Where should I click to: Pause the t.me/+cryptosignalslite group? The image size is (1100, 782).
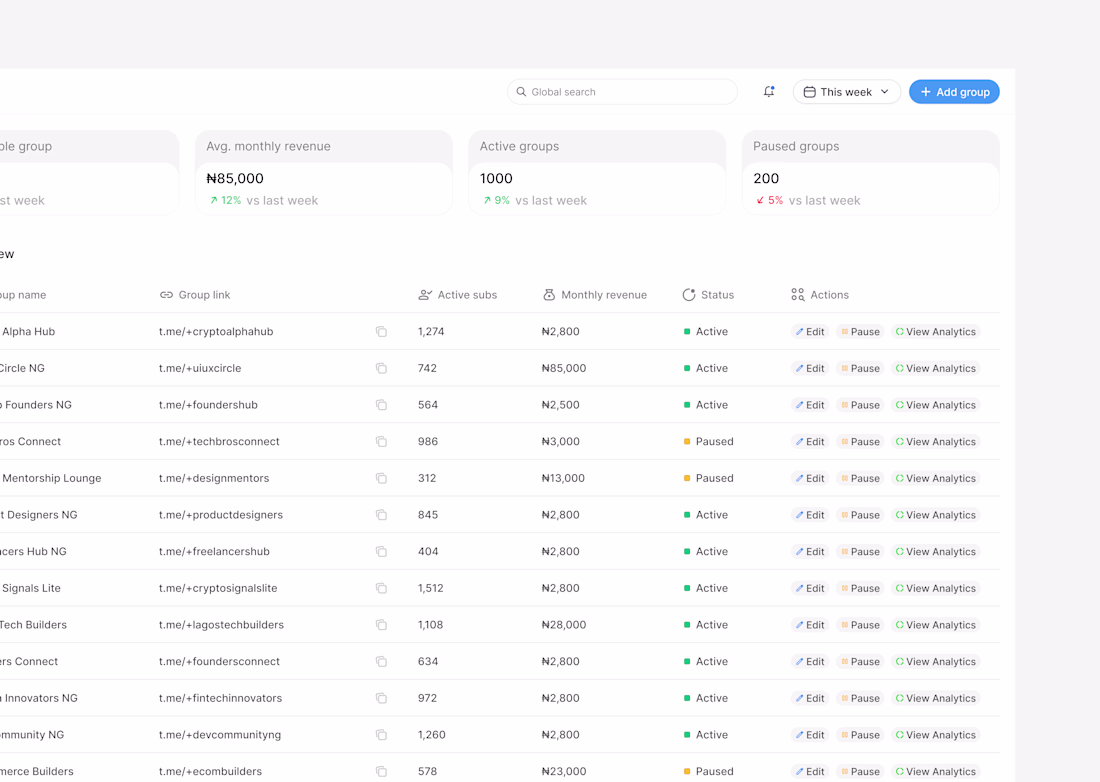point(860,588)
